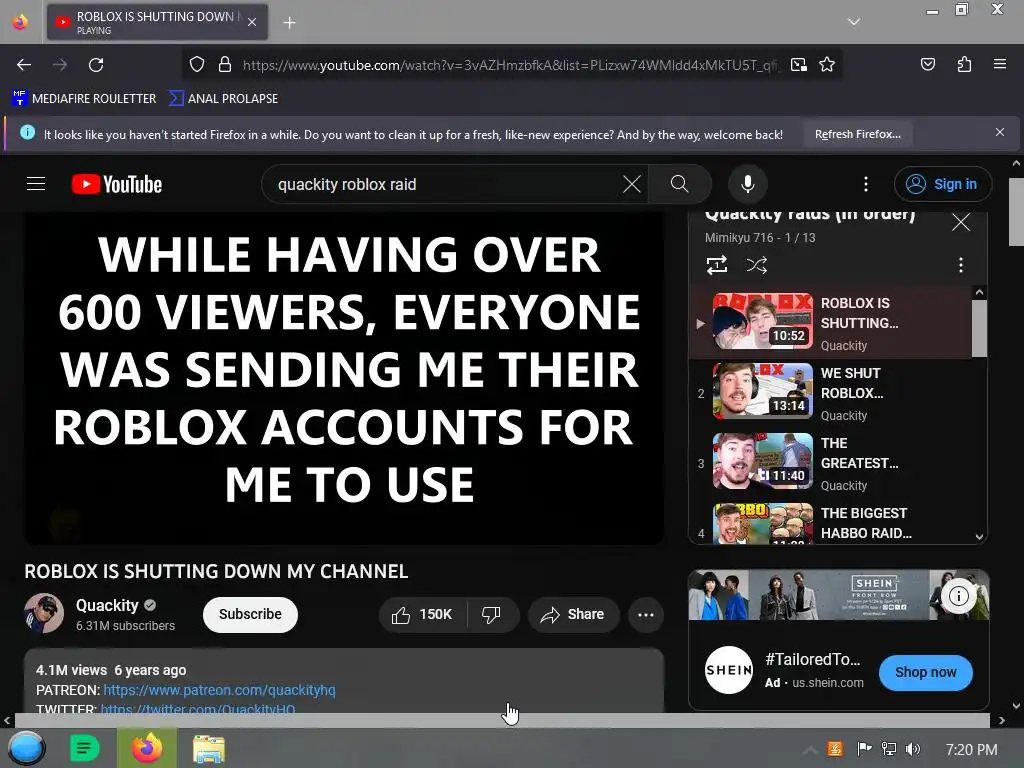
Task: Open network icon in system tray
Action: click(x=888, y=749)
